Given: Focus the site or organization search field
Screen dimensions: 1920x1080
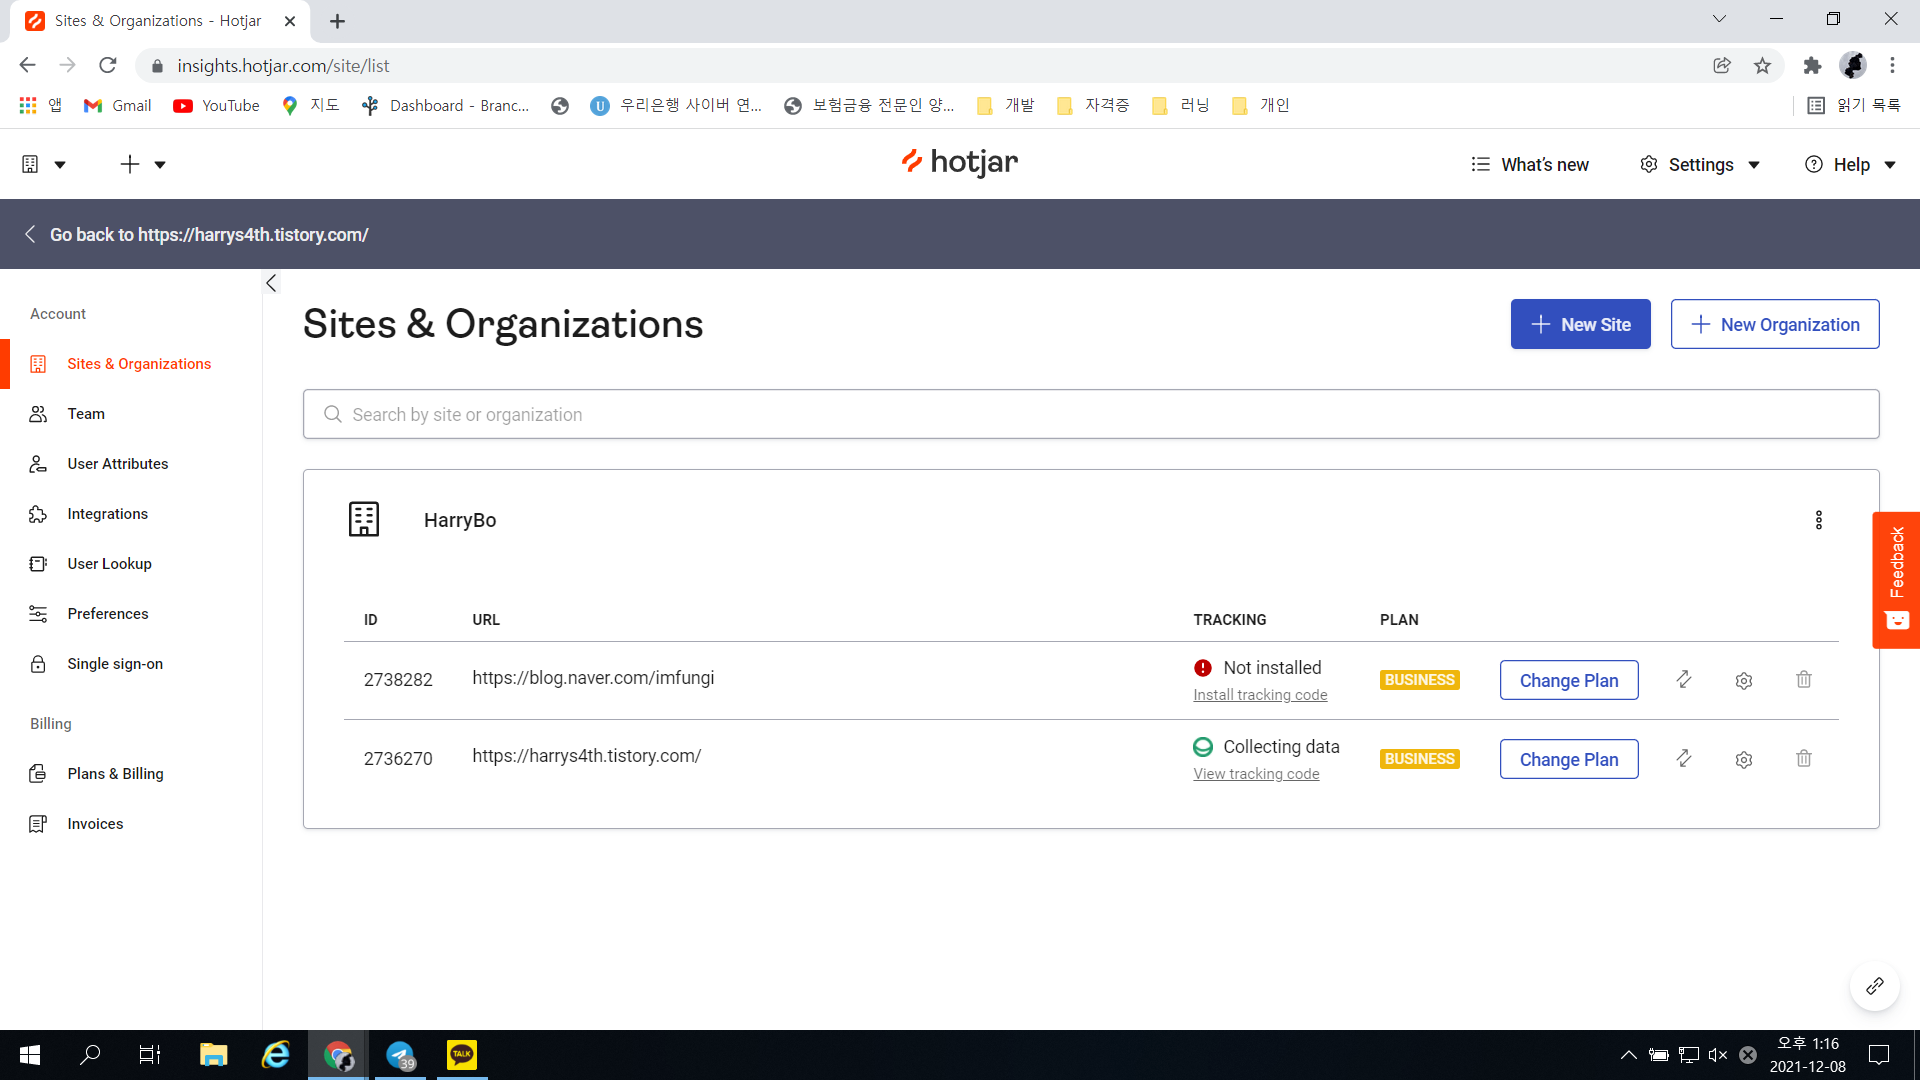Looking at the screenshot, I should (x=1090, y=414).
